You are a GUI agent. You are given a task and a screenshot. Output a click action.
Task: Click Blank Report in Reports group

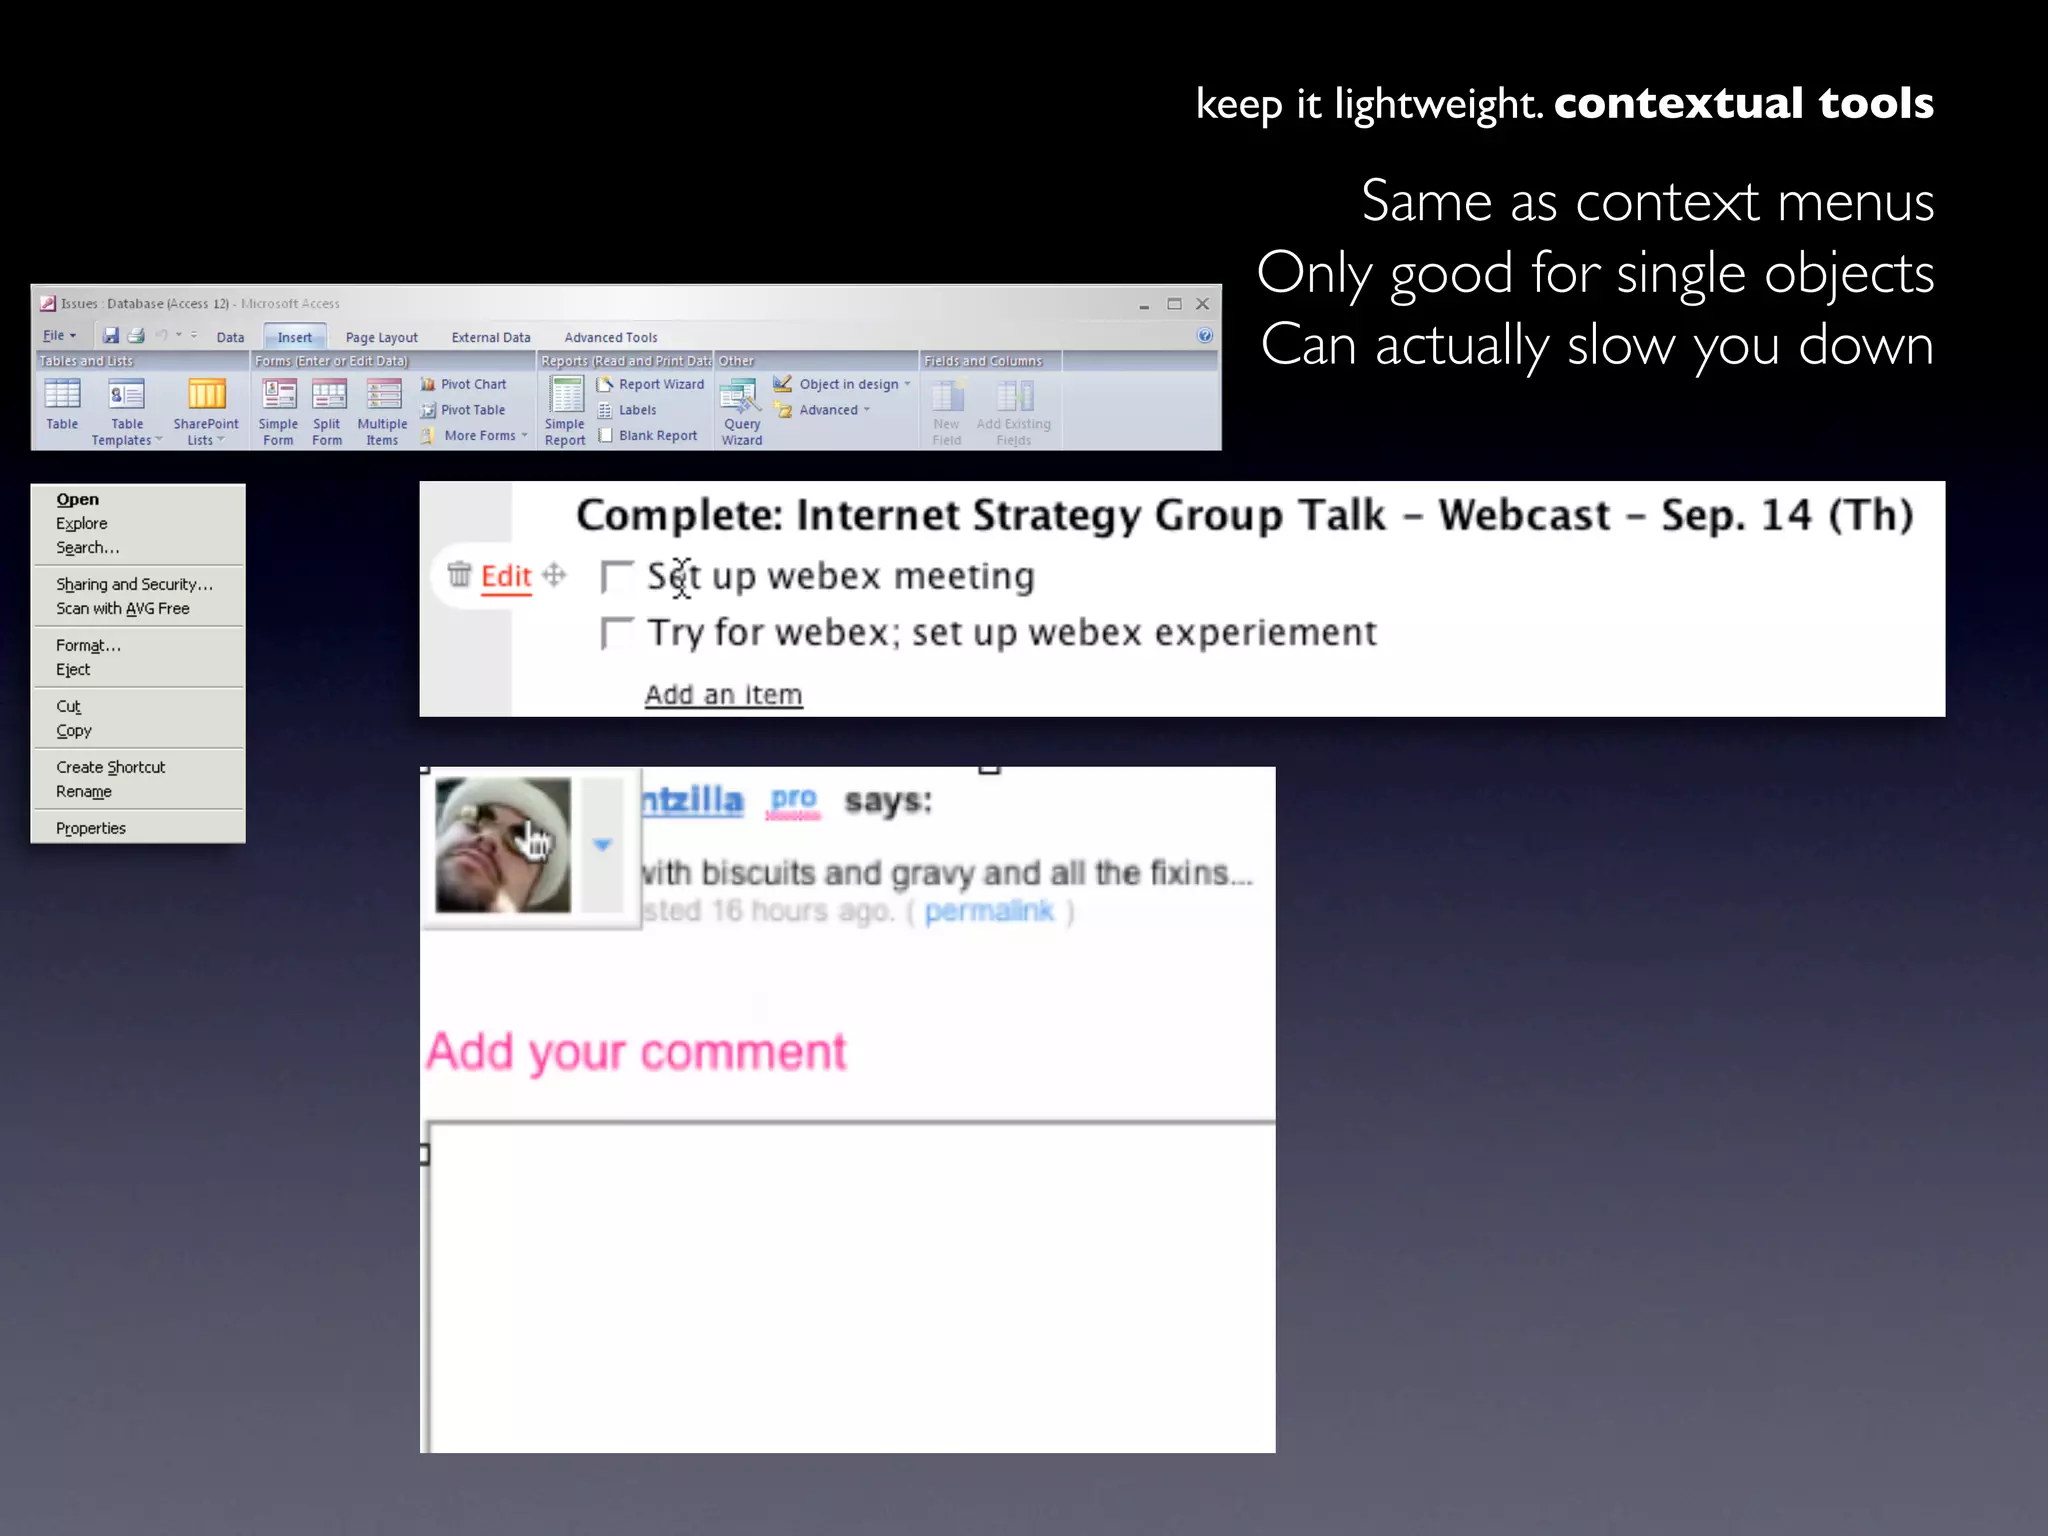(648, 436)
